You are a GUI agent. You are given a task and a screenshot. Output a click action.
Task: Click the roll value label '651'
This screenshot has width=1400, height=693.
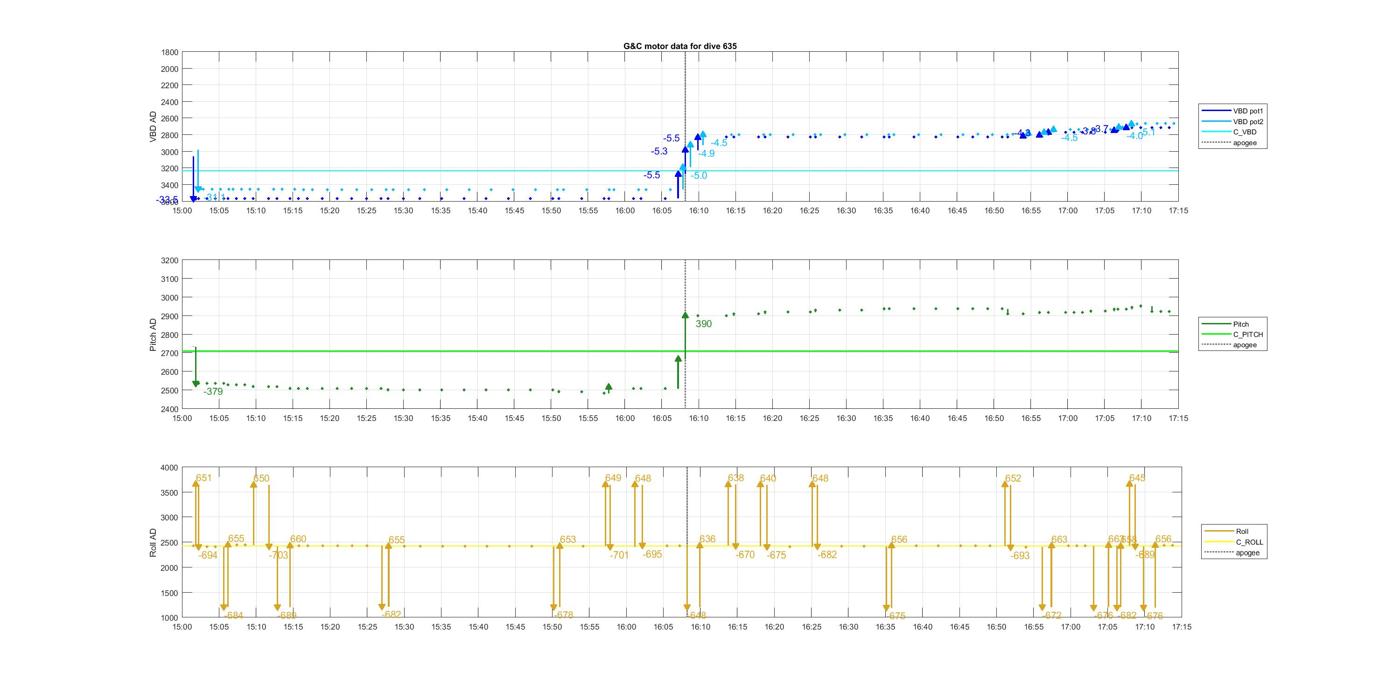point(204,478)
